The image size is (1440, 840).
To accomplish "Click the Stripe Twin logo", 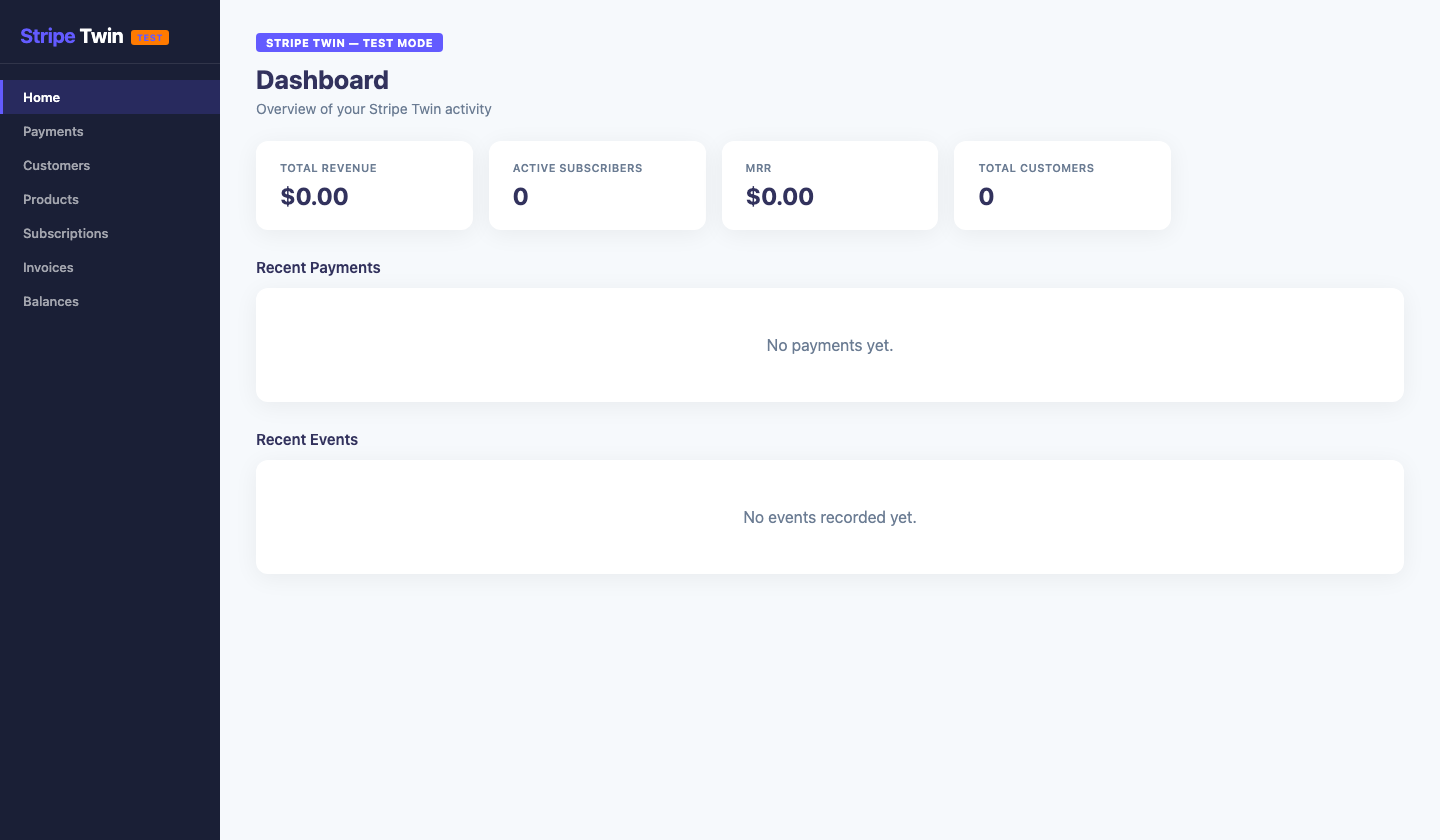I will point(72,36).
